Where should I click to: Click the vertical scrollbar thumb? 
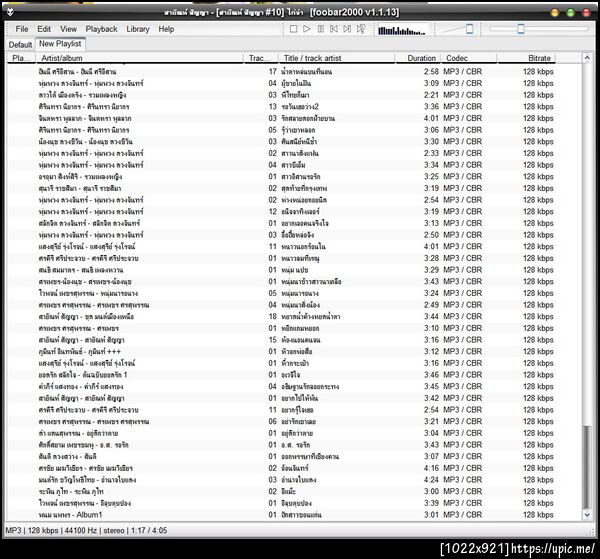point(587,467)
